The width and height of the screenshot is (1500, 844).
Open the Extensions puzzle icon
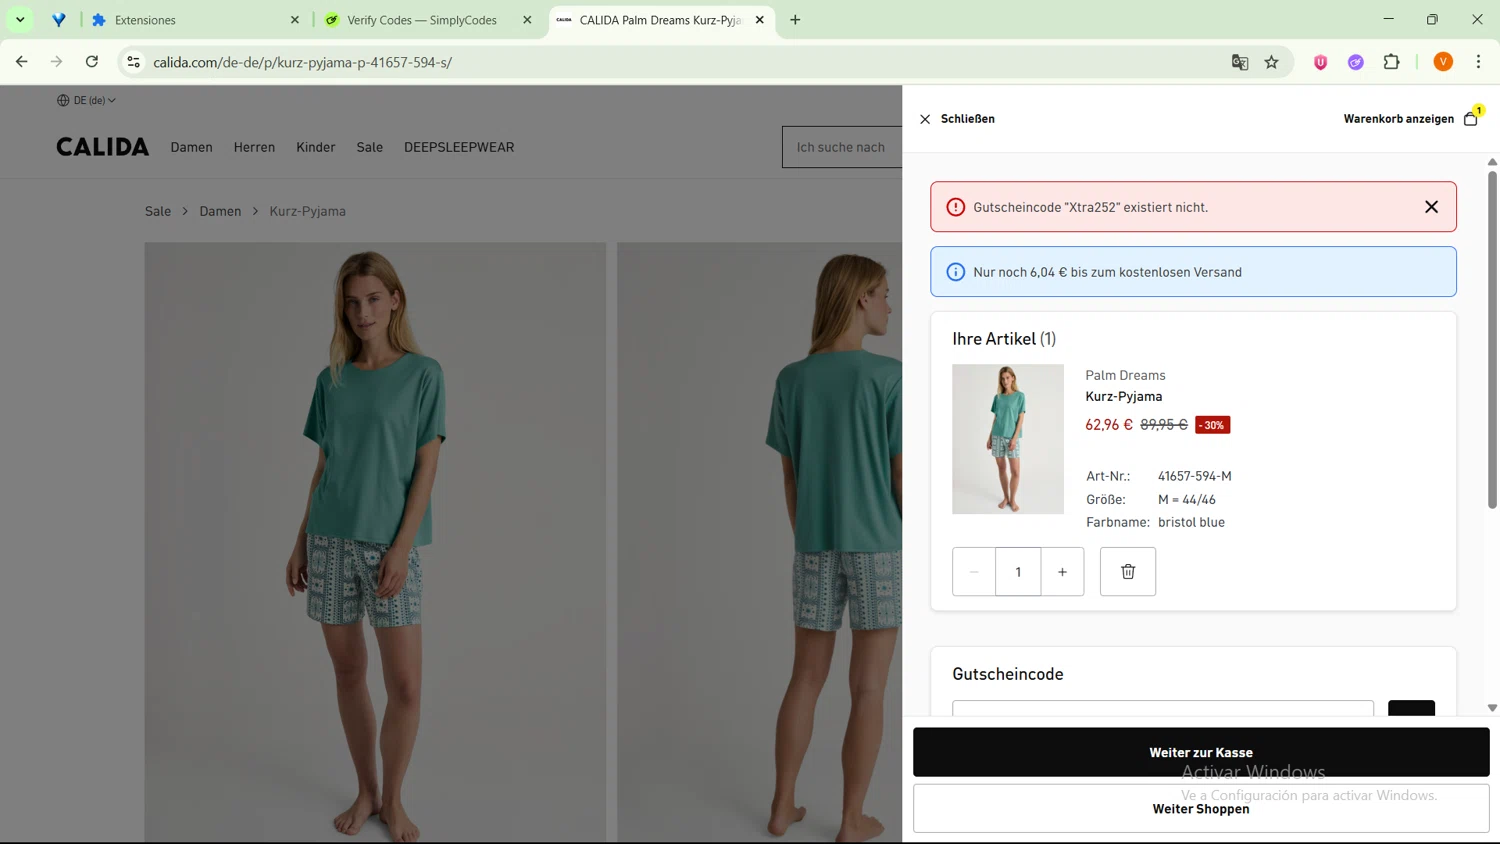pos(1392,62)
